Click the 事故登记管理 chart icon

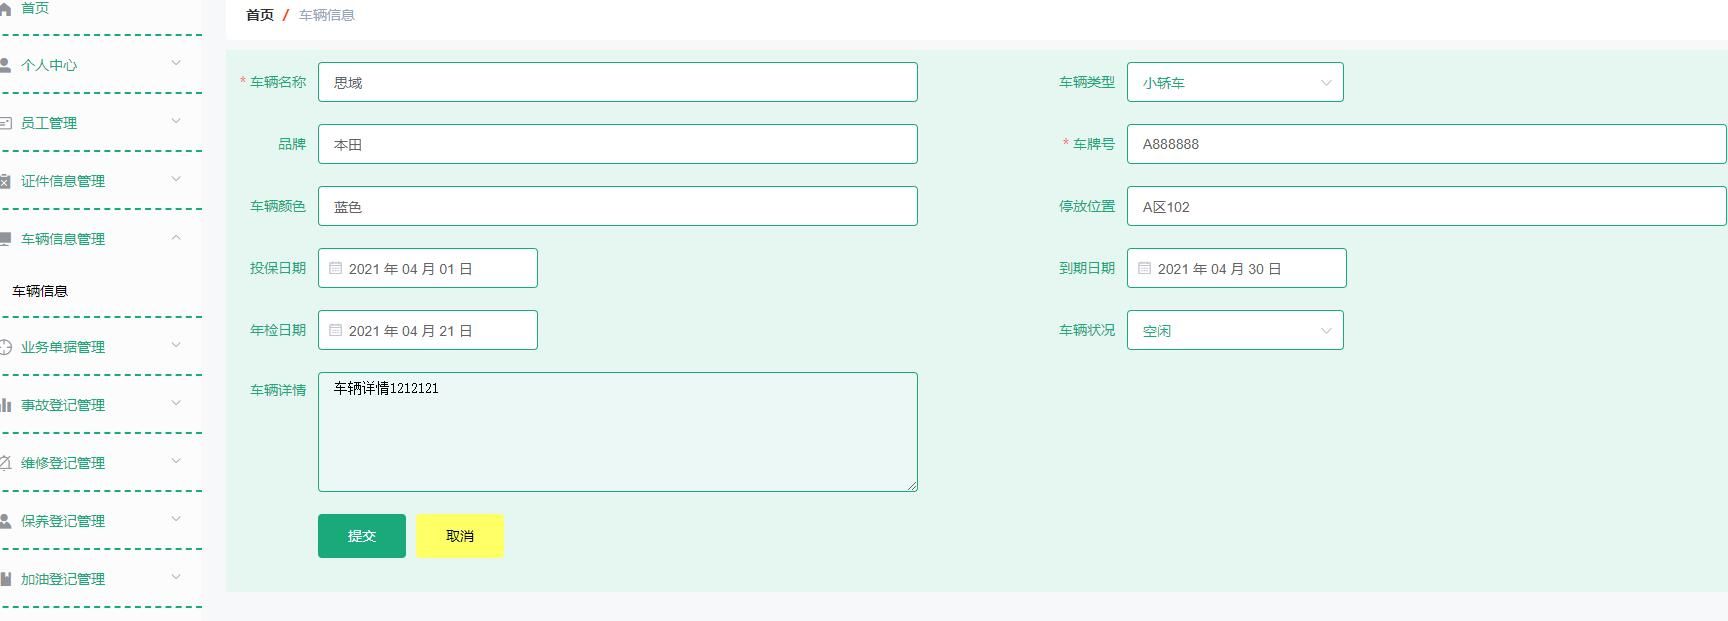[x=6, y=405]
